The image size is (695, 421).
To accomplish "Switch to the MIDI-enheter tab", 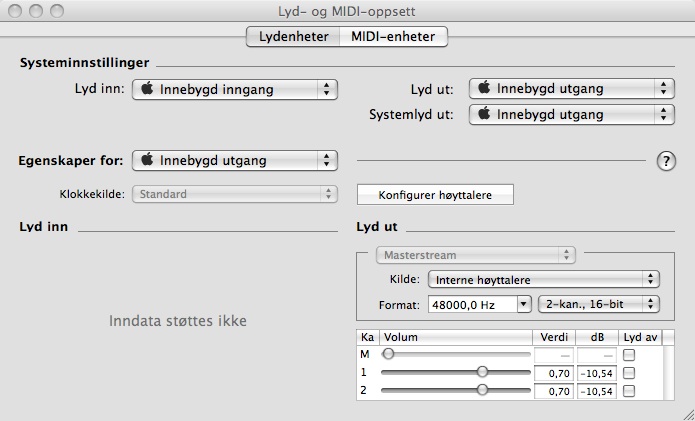I will click(x=393, y=36).
